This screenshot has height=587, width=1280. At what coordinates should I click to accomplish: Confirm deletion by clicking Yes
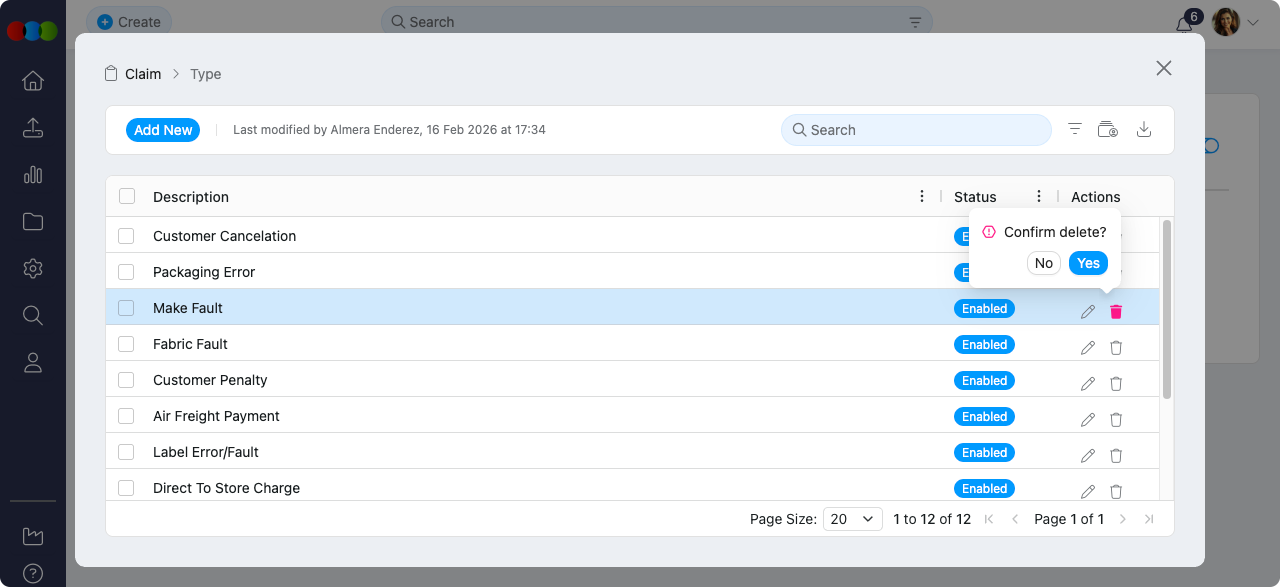point(1088,263)
